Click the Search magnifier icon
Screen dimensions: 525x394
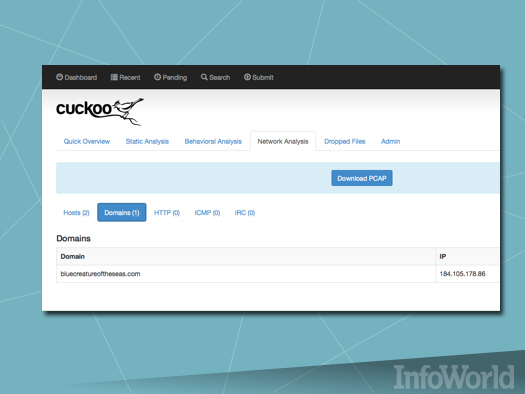coord(204,77)
